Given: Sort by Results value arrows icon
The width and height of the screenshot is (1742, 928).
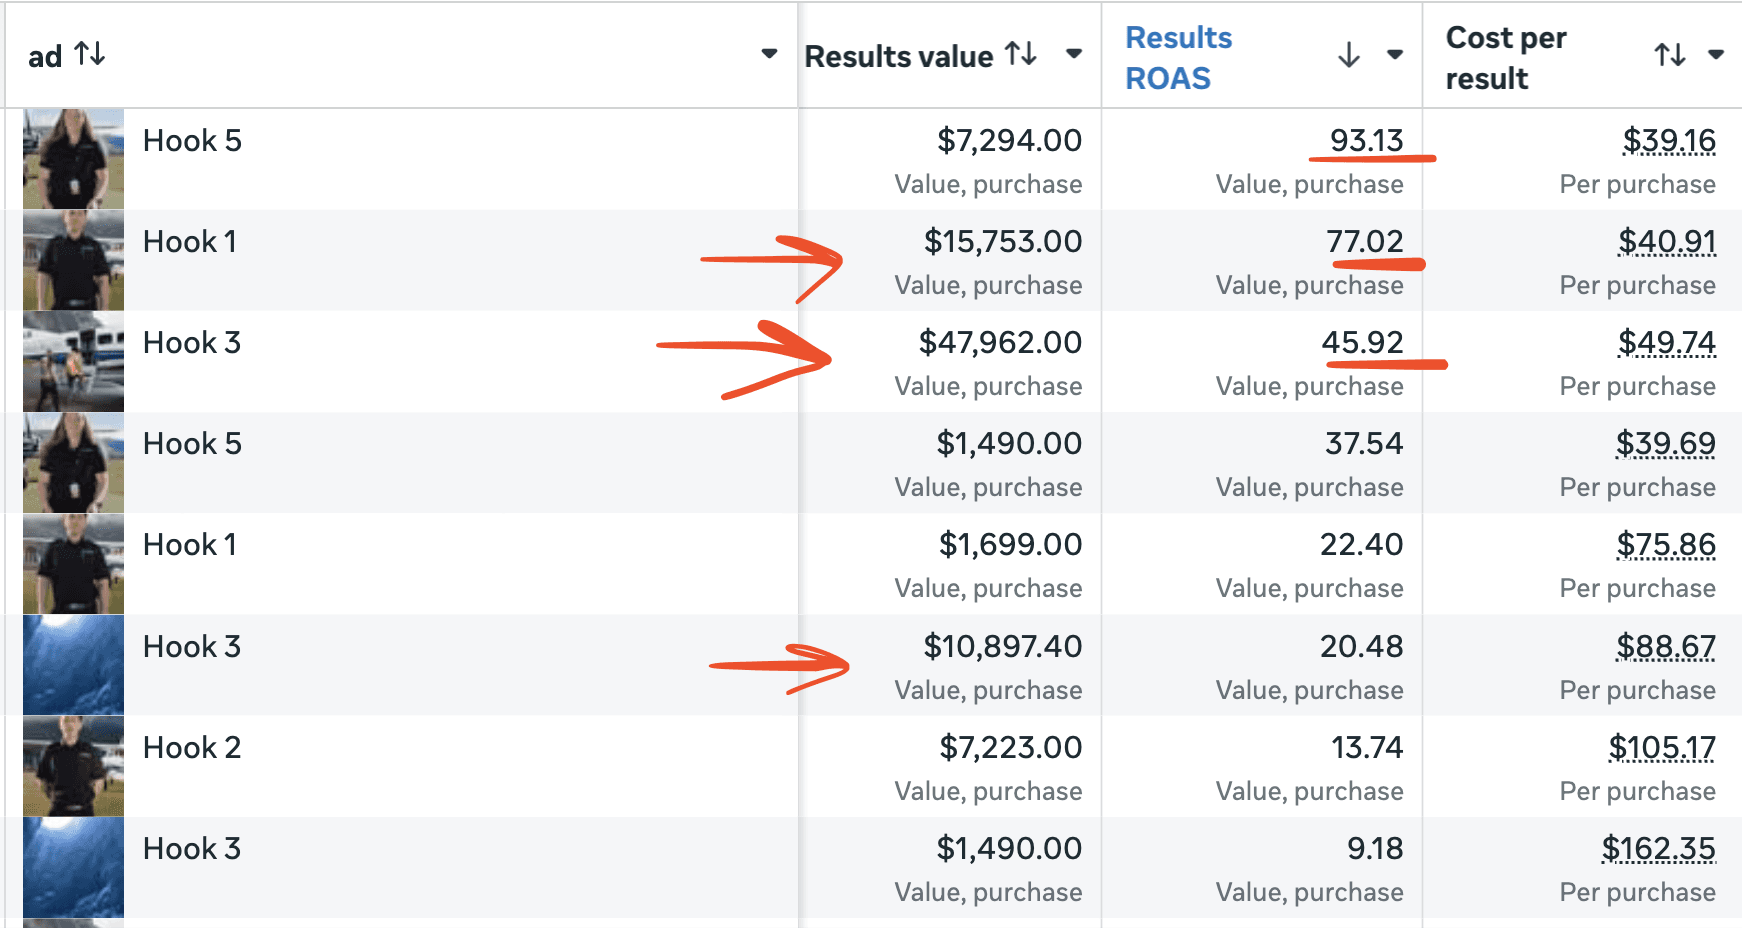Looking at the screenshot, I should click(1021, 54).
